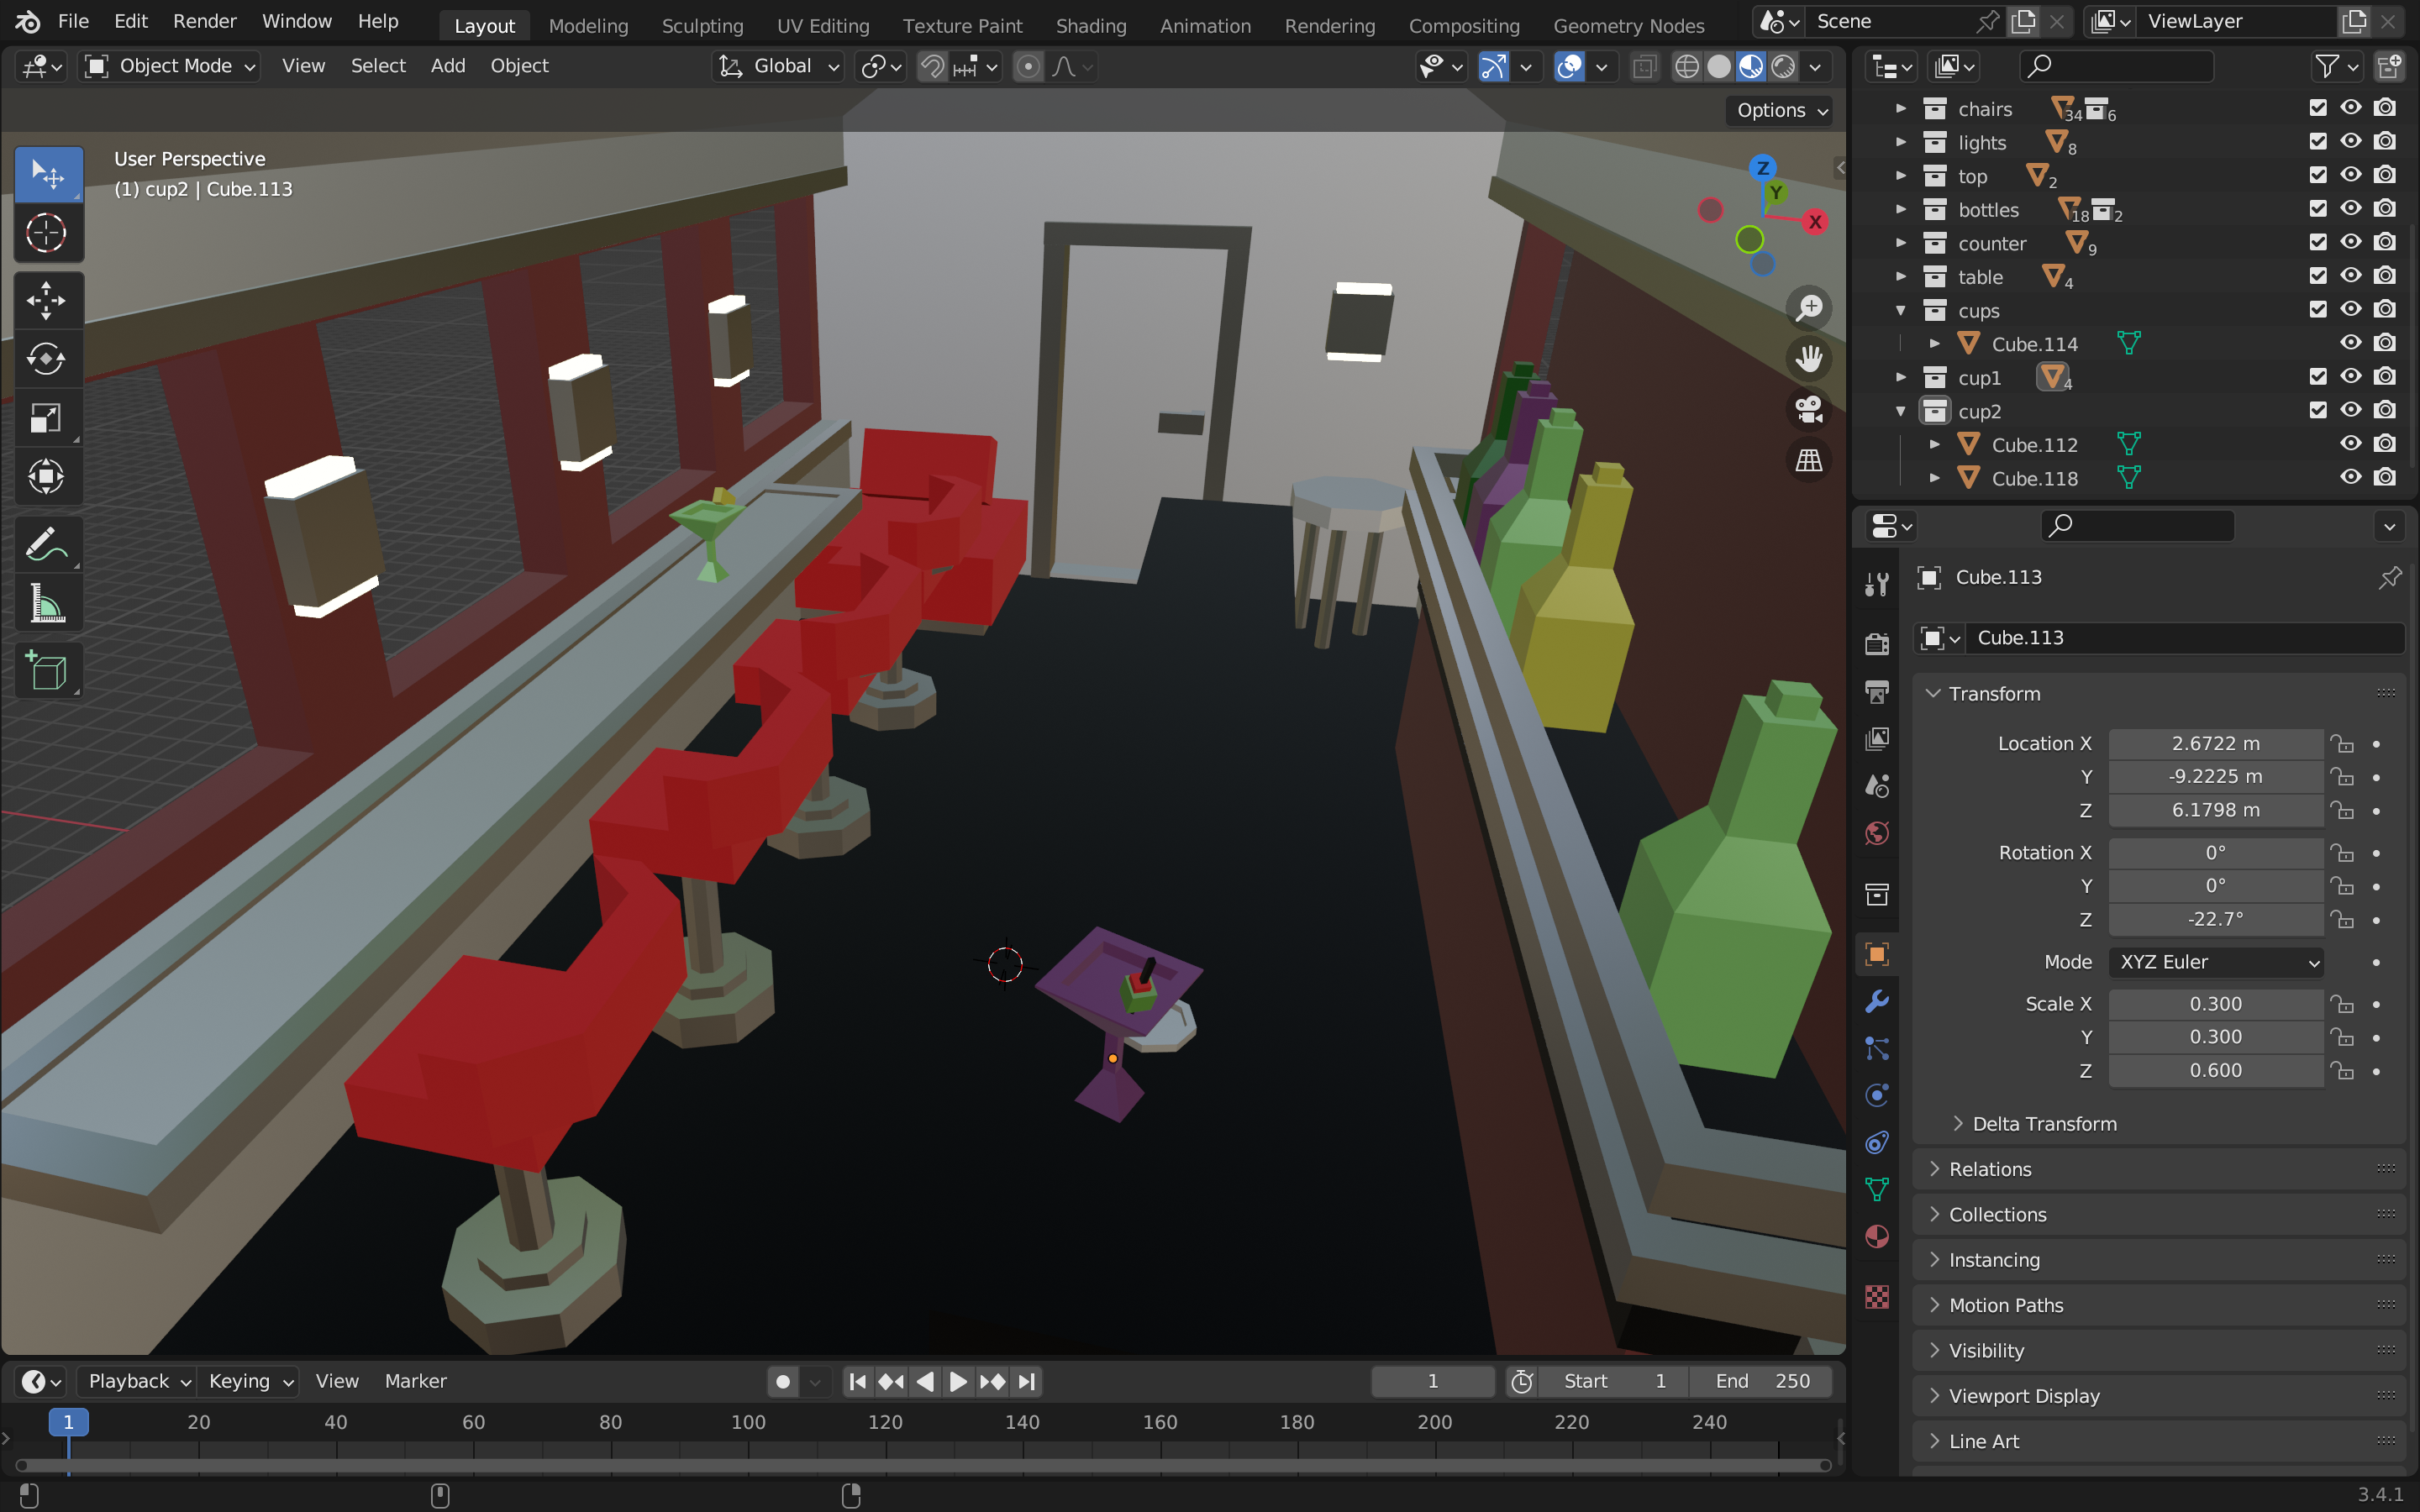Click the Add Cube tool
Screen dimensions: 2420x1512
click(46, 670)
